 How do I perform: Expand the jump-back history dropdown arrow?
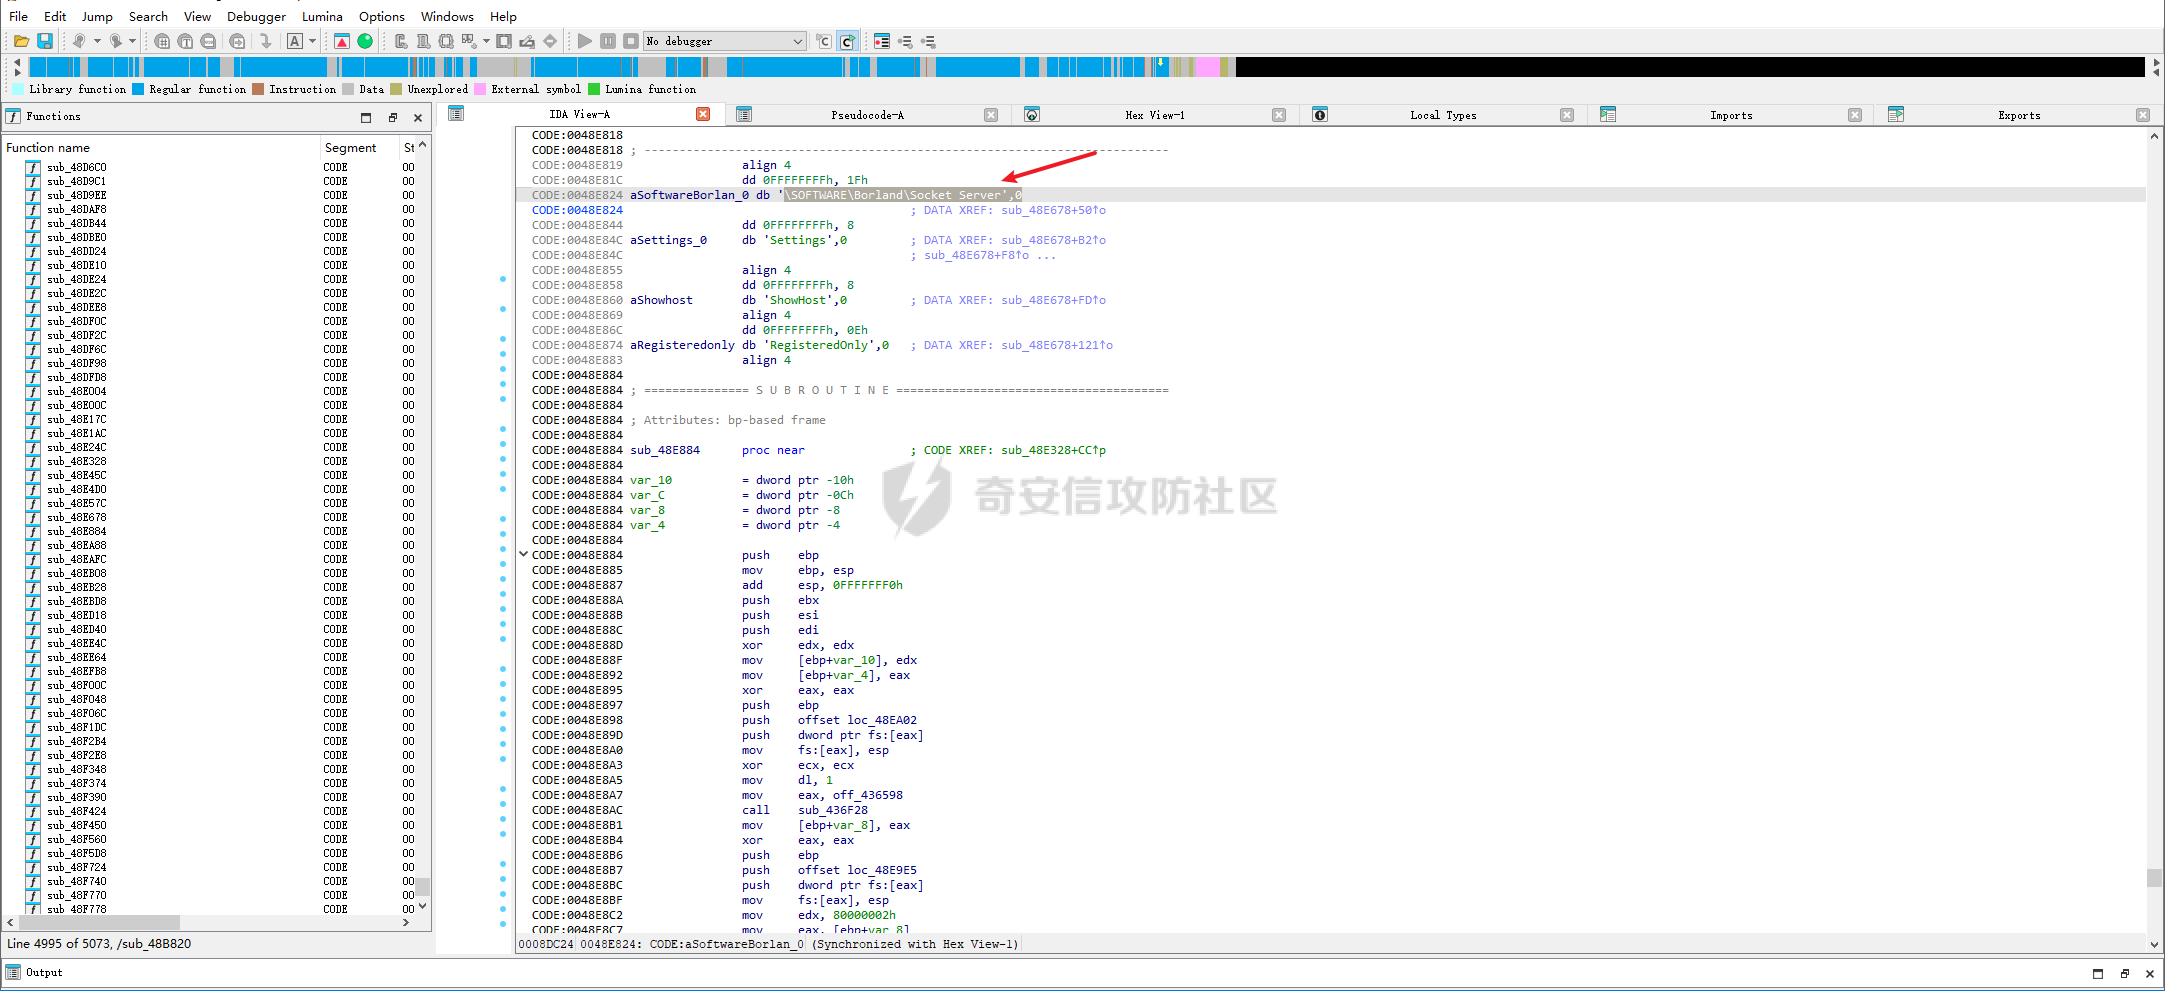97,41
